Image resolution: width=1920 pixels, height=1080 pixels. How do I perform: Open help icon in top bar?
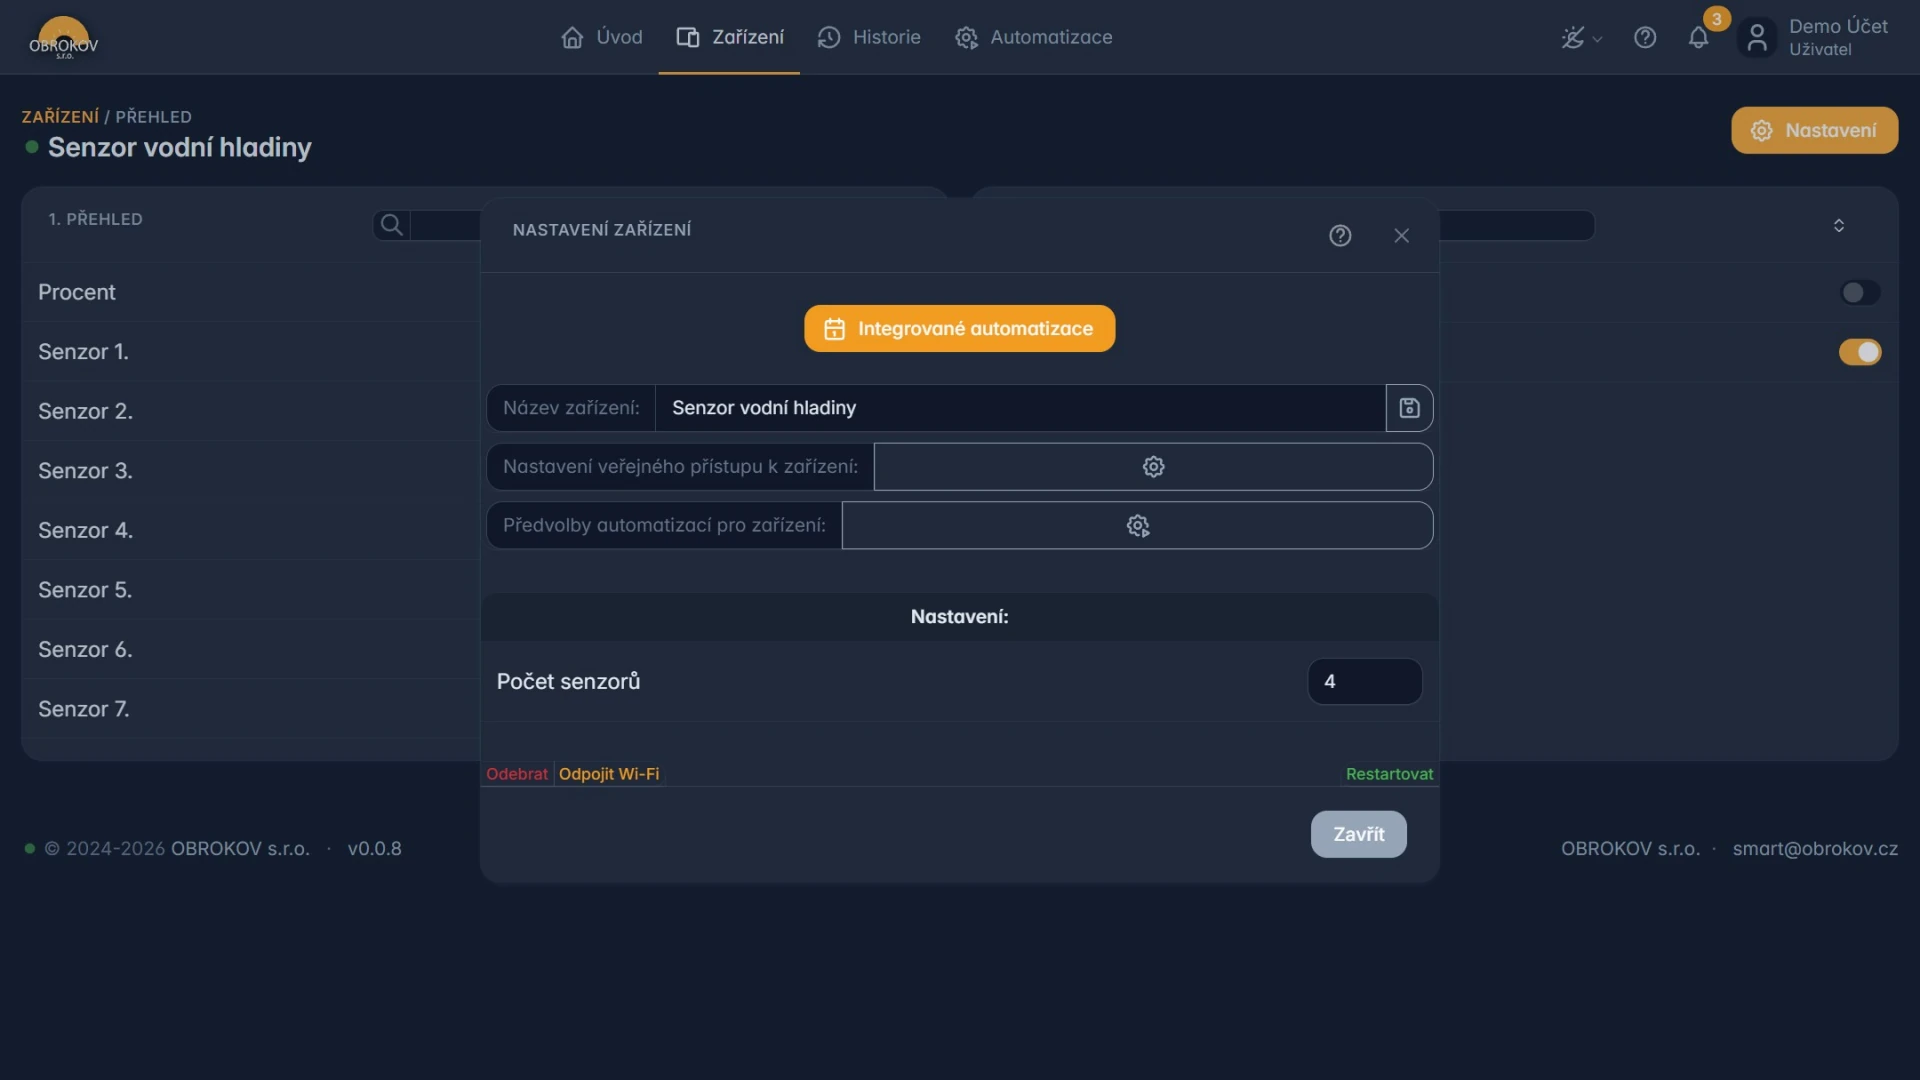(1645, 38)
